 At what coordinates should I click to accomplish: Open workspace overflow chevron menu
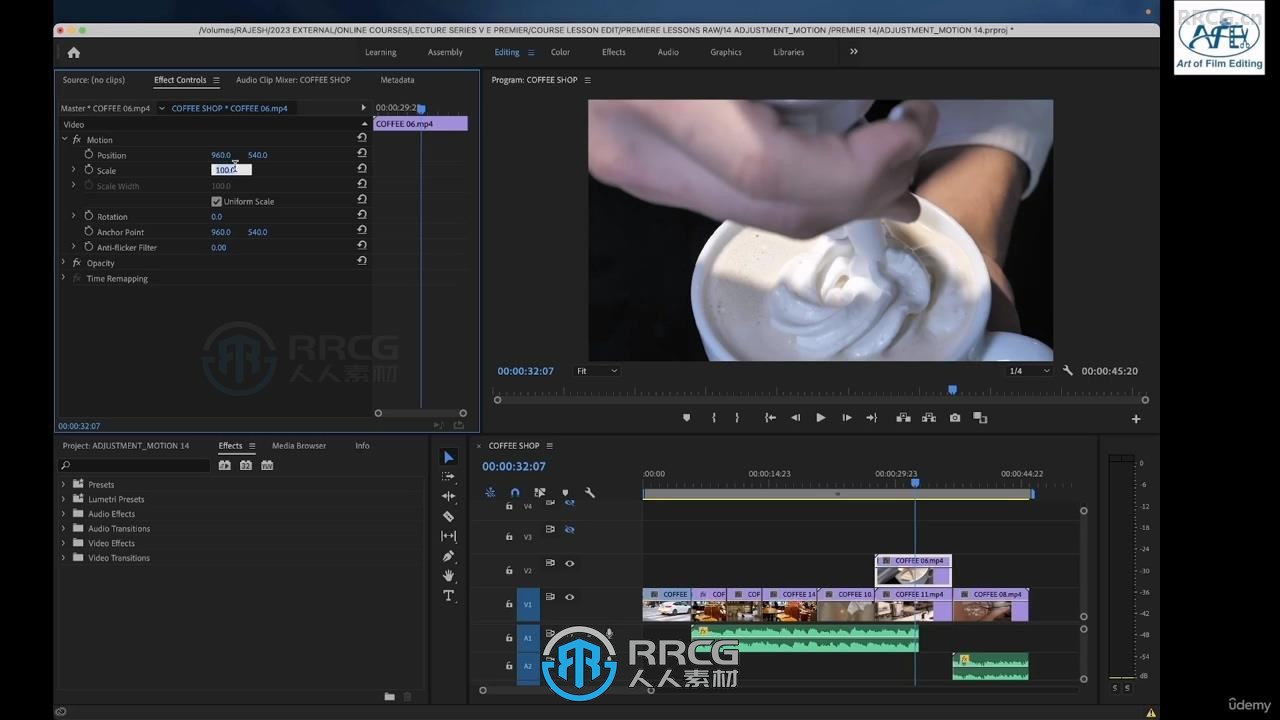[x=854, y=52]
